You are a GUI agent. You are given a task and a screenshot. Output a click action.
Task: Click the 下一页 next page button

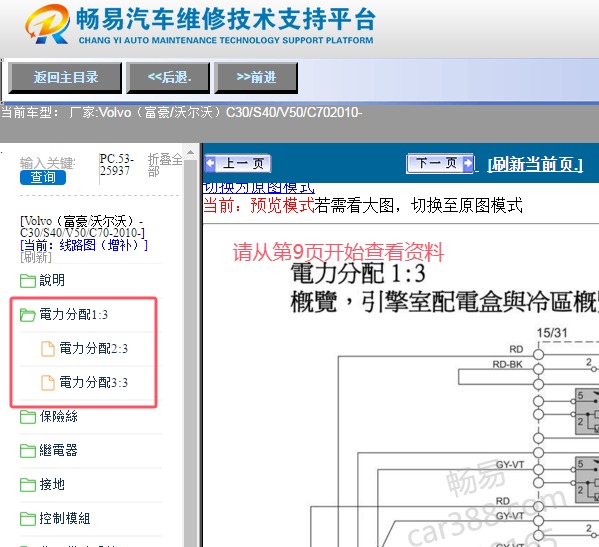[440, 163]
